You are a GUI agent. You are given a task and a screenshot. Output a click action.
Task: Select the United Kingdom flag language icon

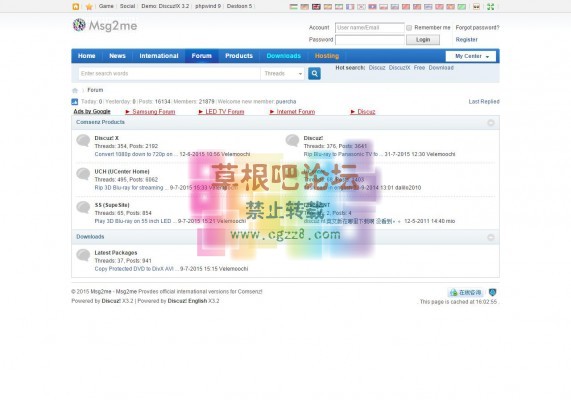[316, 7]
